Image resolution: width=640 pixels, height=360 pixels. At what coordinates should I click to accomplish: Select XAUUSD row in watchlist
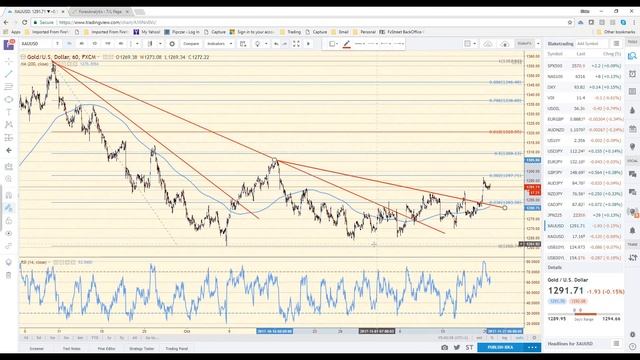point(584,226)
